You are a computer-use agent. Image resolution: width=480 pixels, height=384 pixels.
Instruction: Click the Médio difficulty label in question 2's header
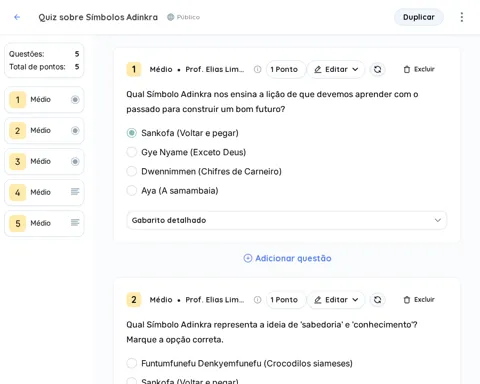pos(161,300)
